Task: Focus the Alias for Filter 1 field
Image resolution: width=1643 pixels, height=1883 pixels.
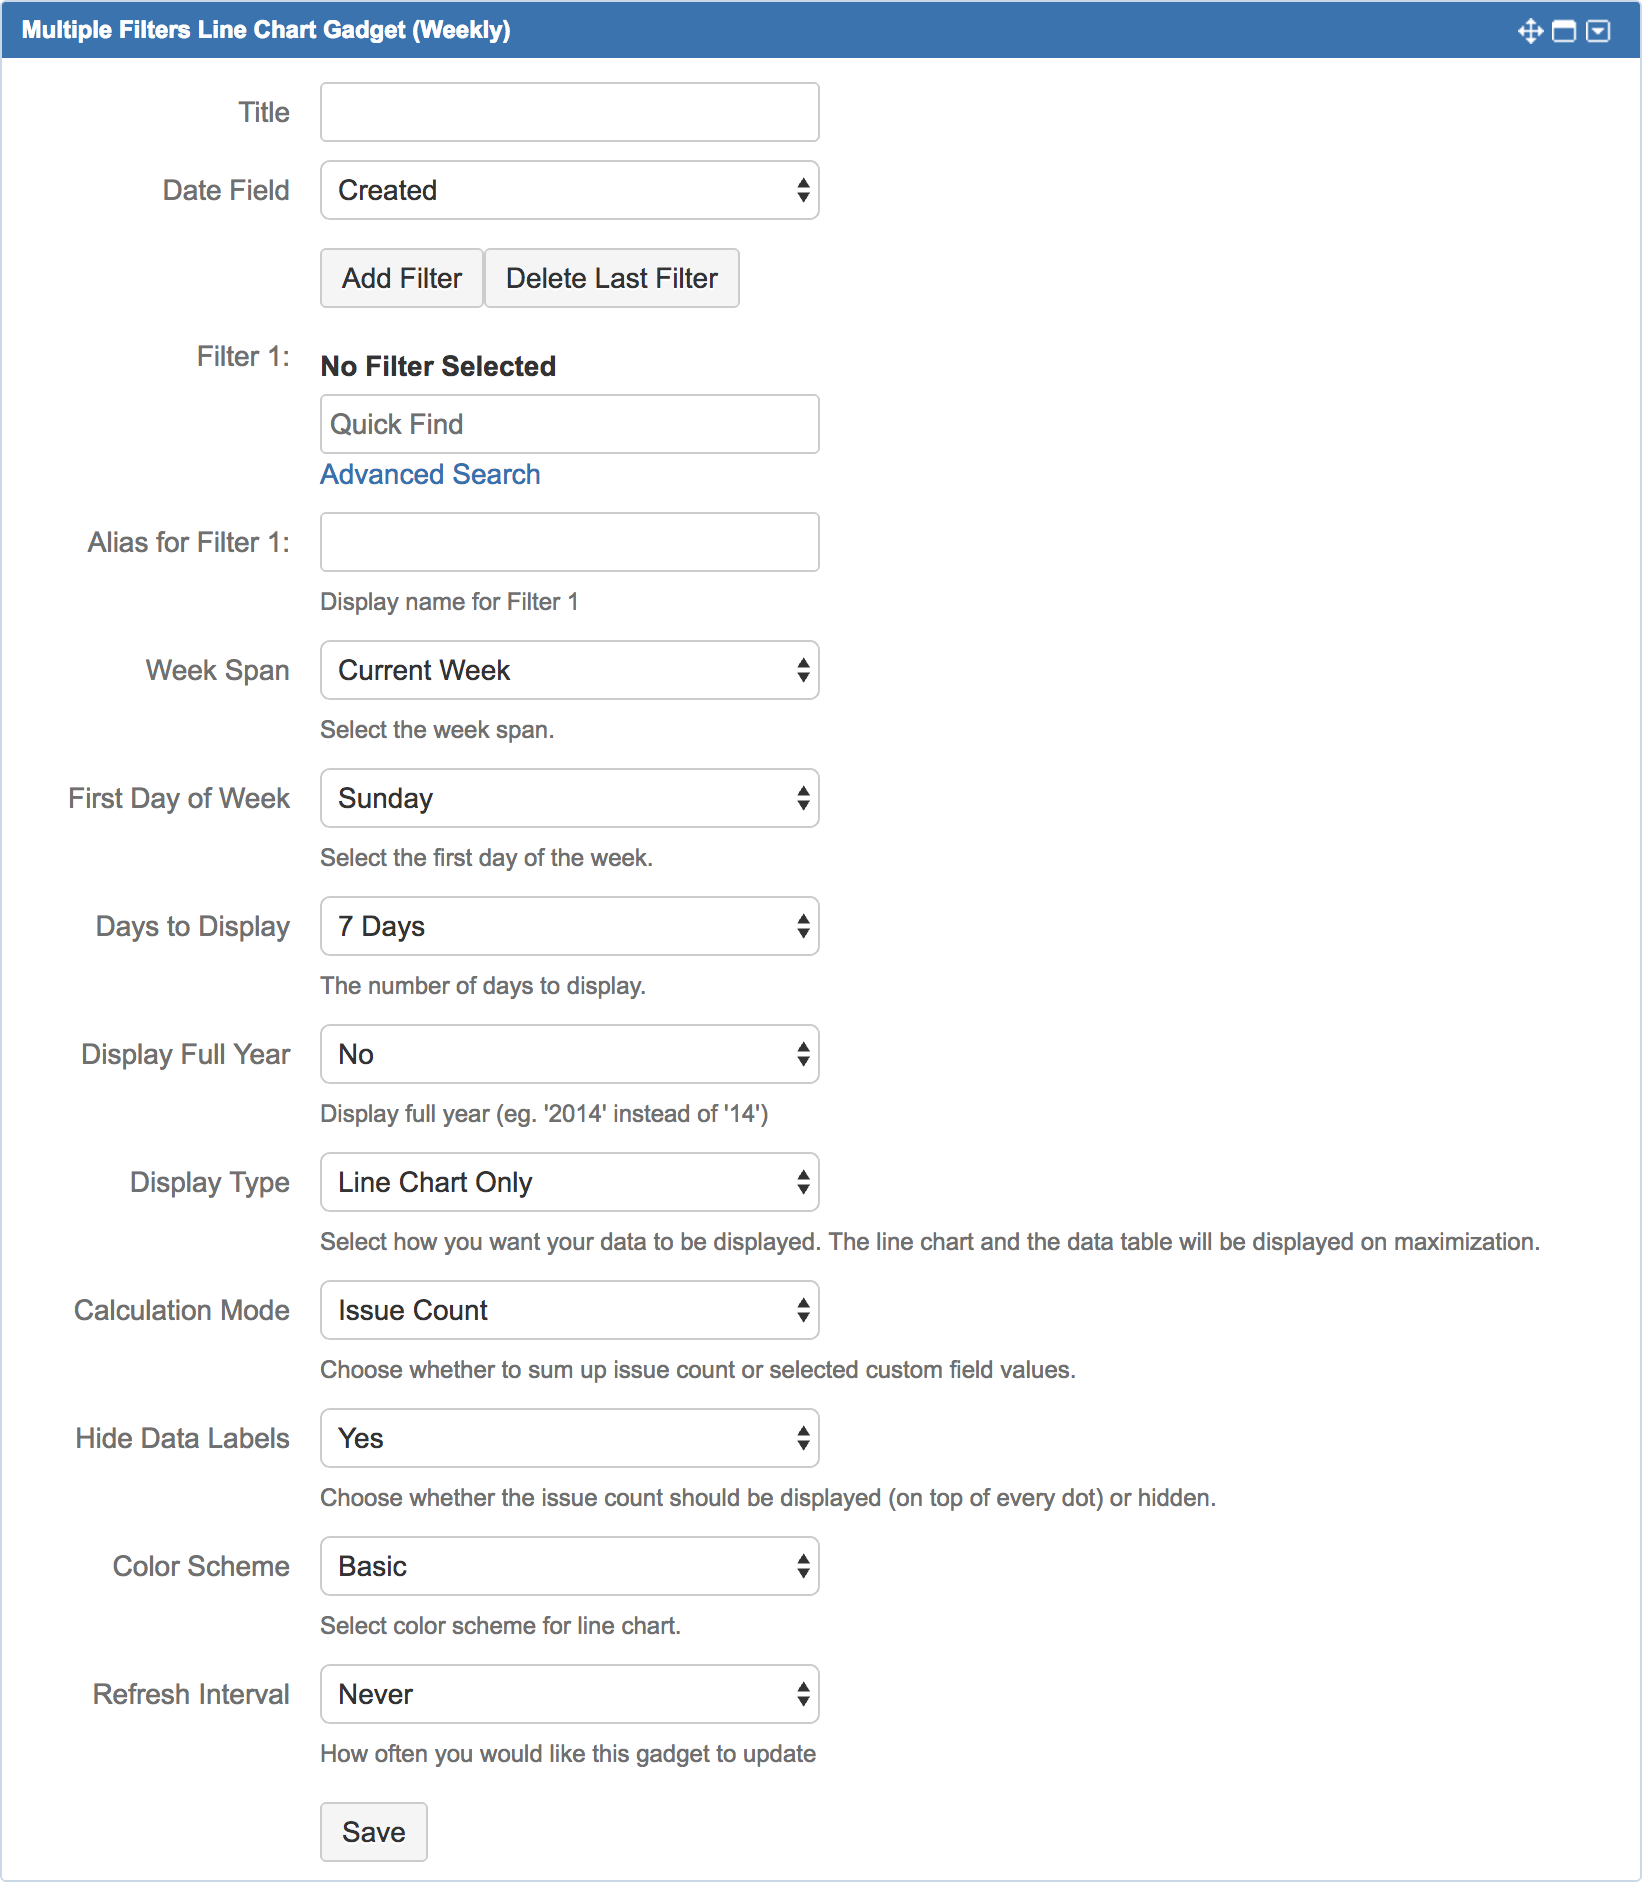Action: [x=569, y=542]
